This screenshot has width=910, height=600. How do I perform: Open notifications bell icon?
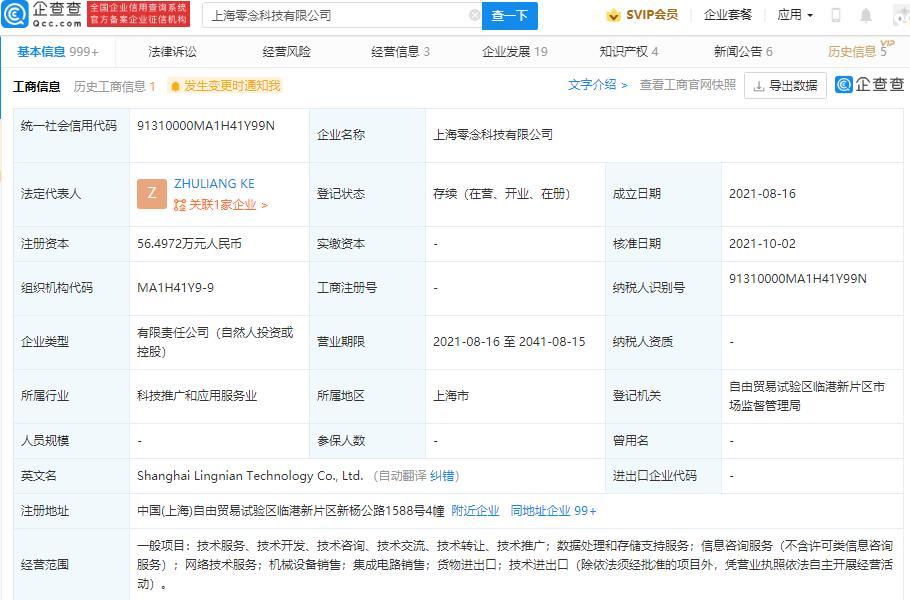tap(865, 15)
